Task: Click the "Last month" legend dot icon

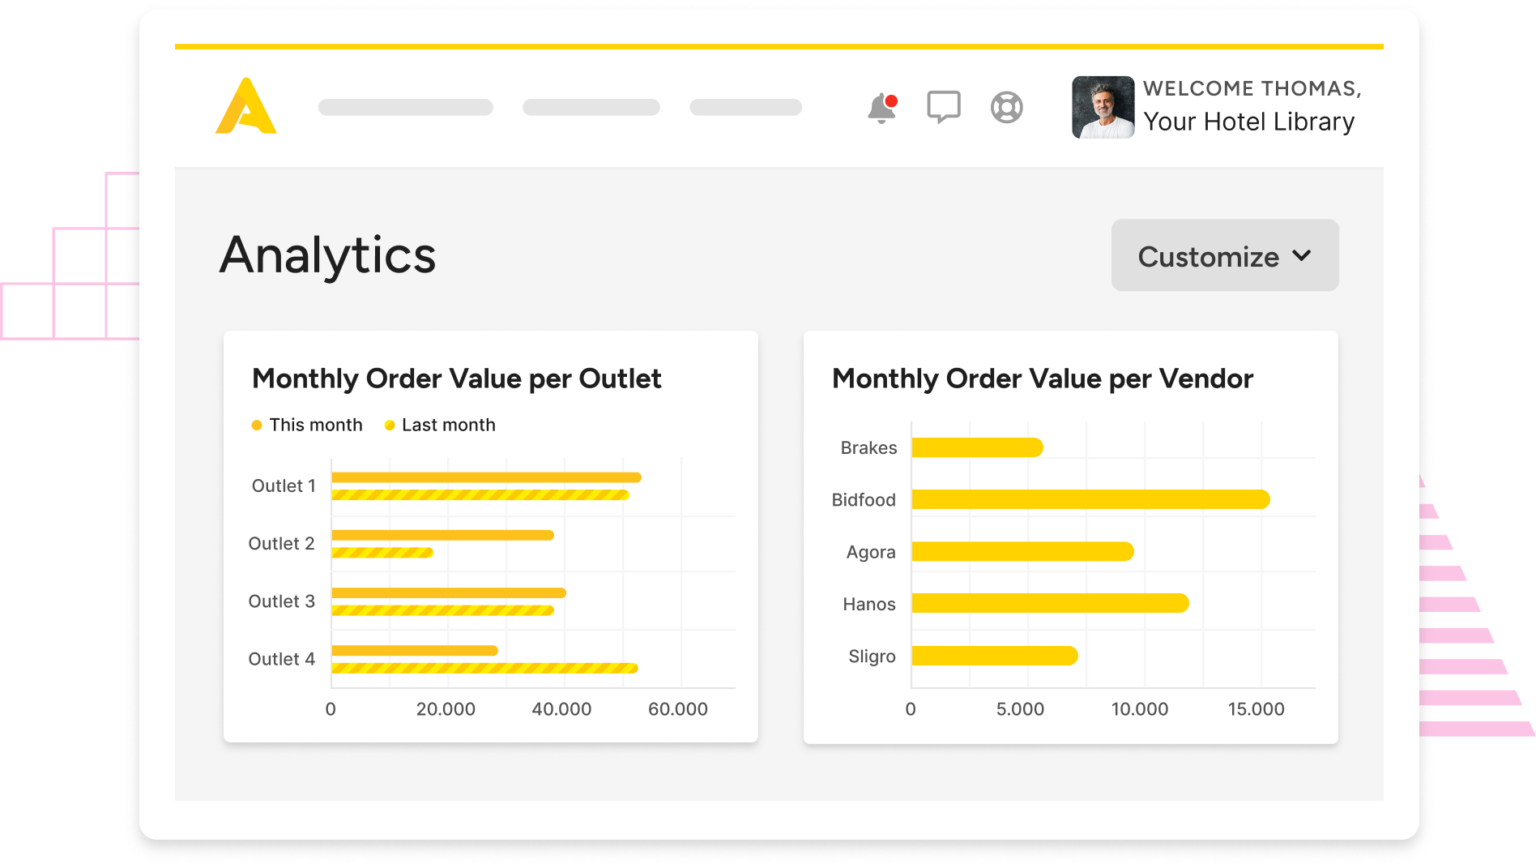Action: tap(389, 425)
